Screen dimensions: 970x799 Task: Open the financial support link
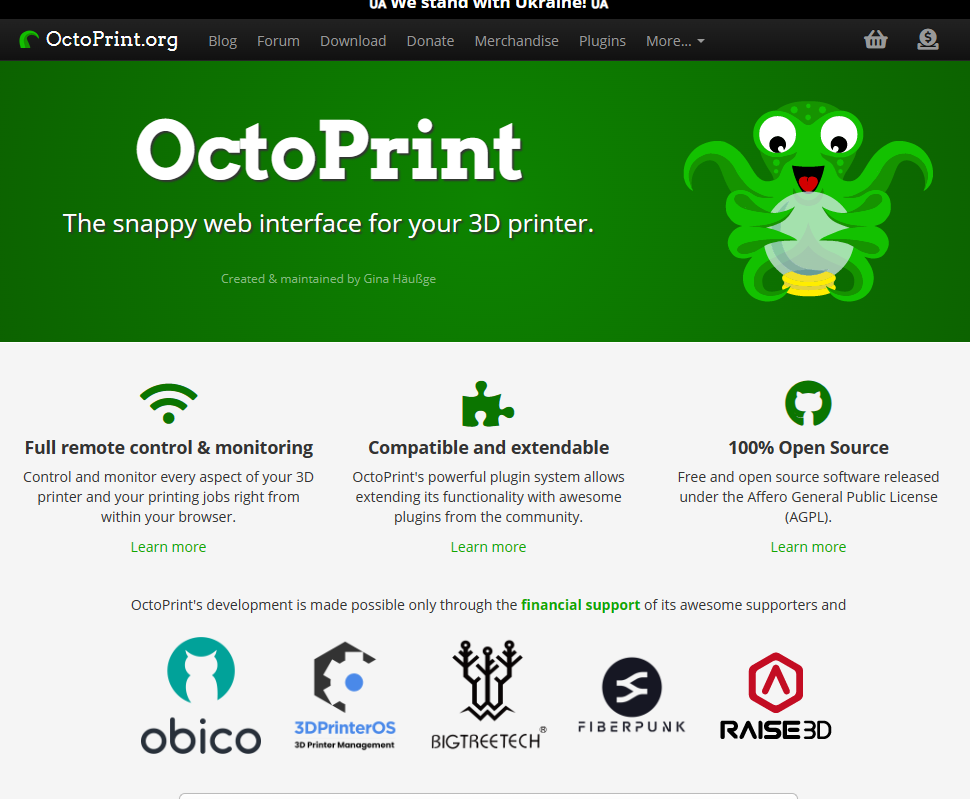coord(580,605)
